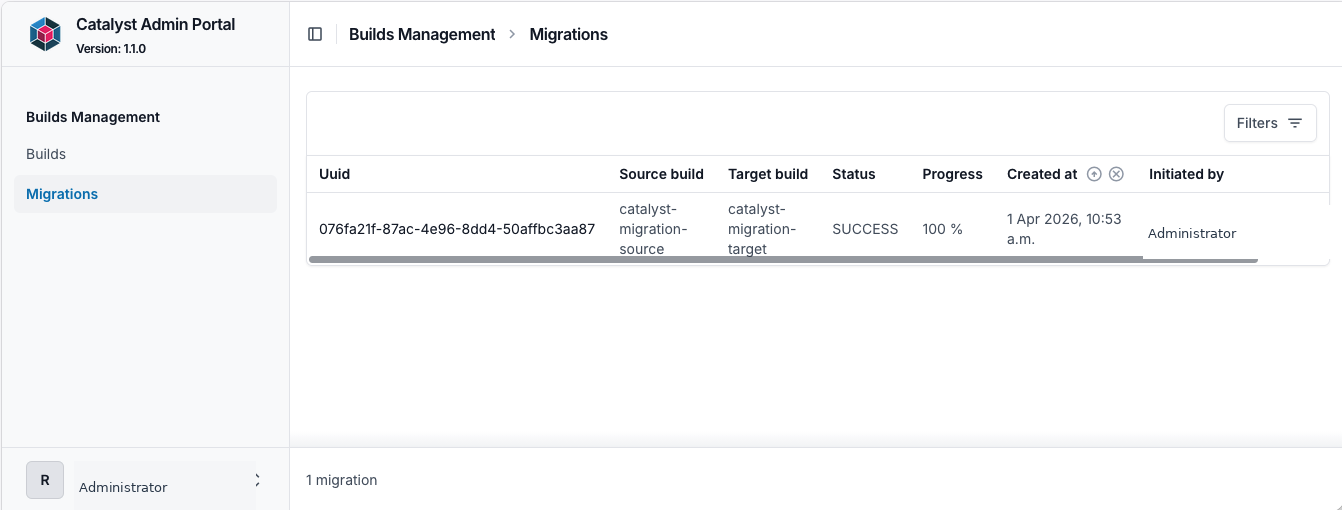The image size is (1342, 510).
Task: Open the Filters button
Action: coord(1270,123)
